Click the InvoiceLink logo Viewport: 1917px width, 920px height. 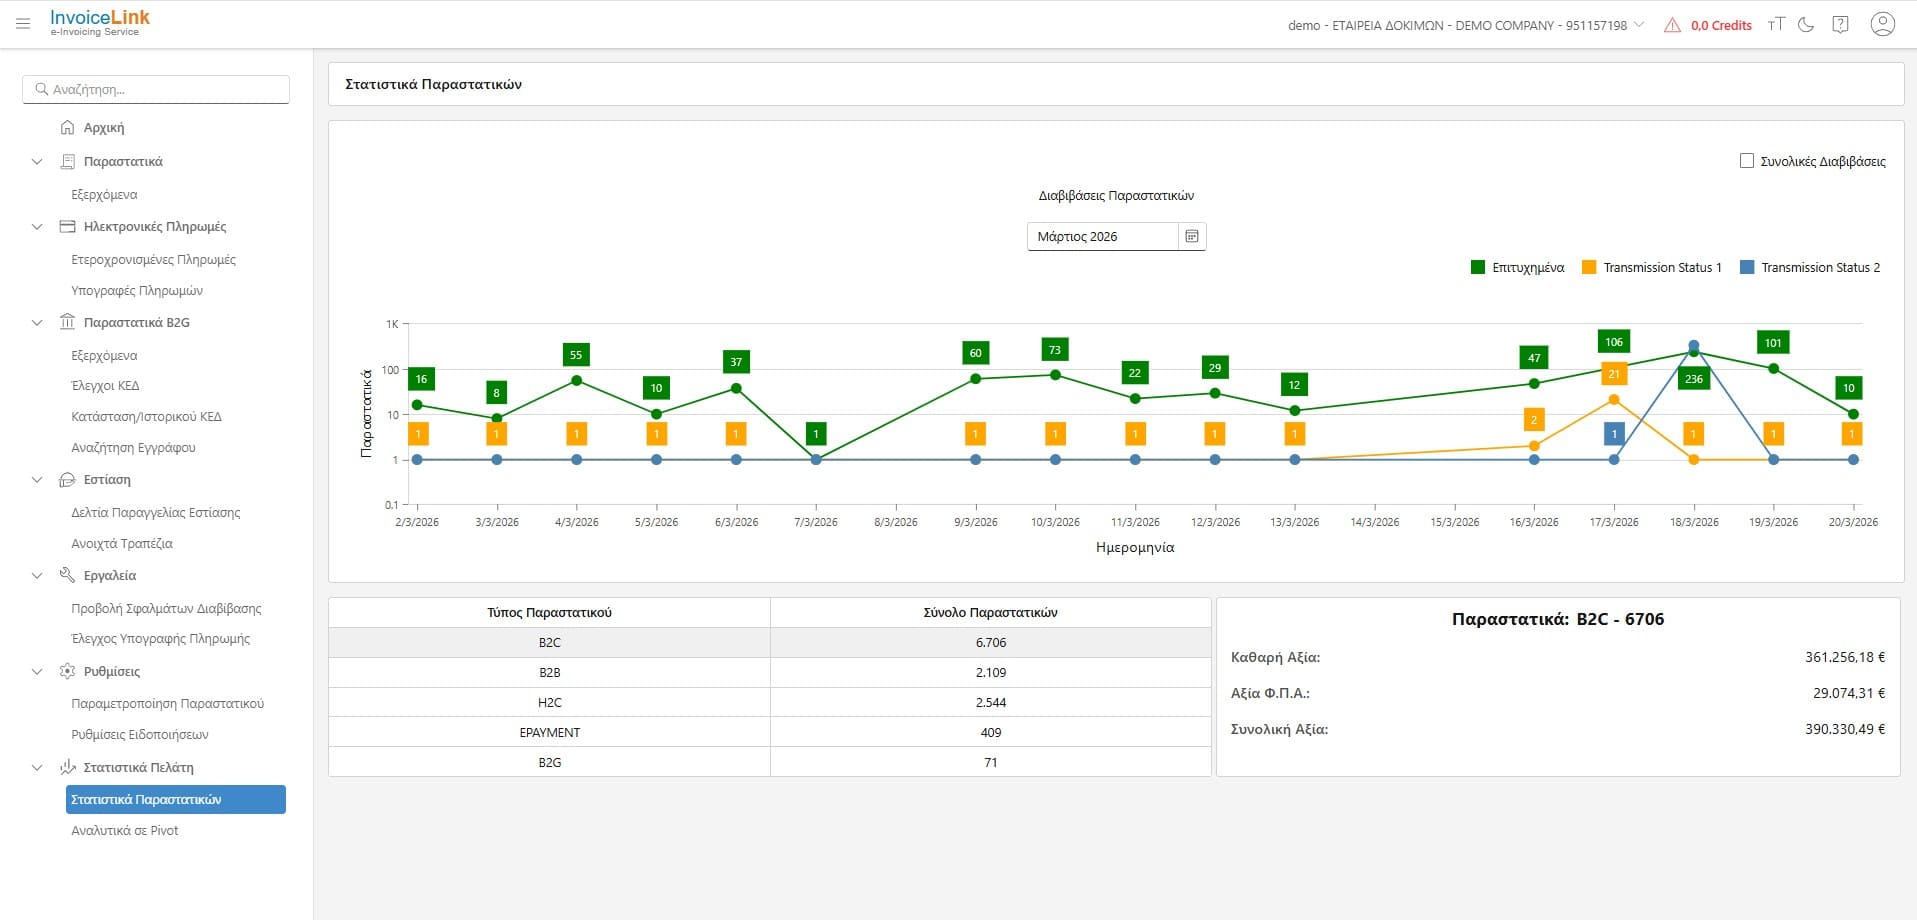(100, 22)
